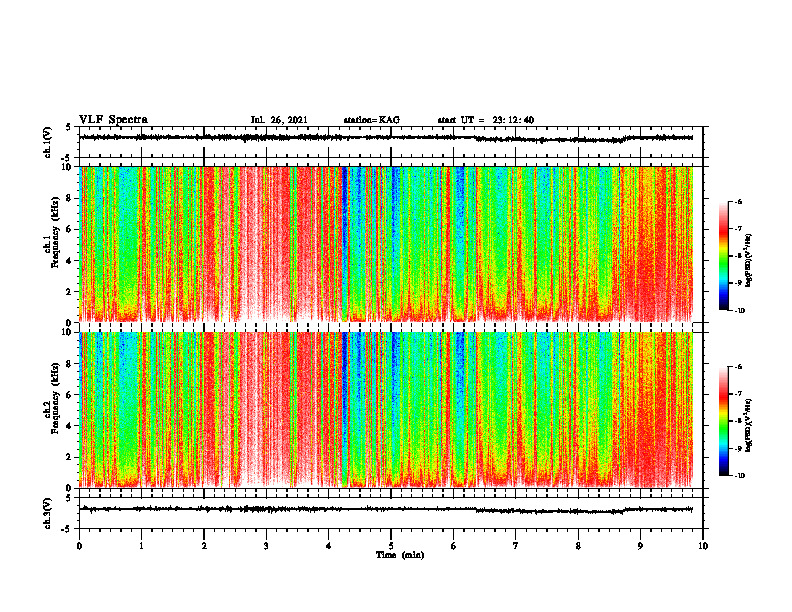
Task: Click the time axis tick label "7"
Action: point(516,546)
